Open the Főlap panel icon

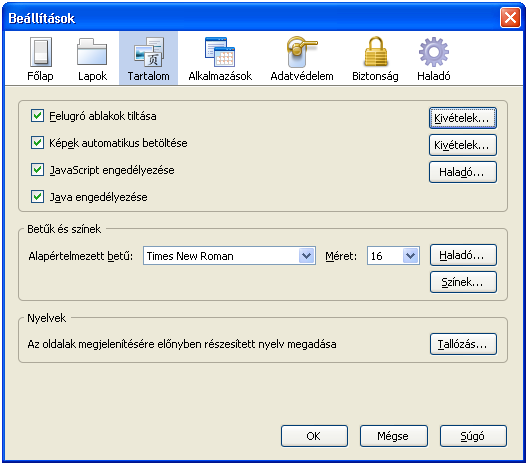[40, 52]
